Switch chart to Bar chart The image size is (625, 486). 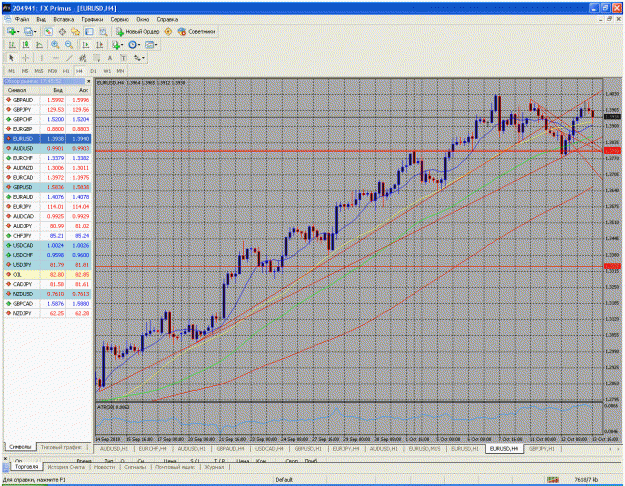point(12,45)
